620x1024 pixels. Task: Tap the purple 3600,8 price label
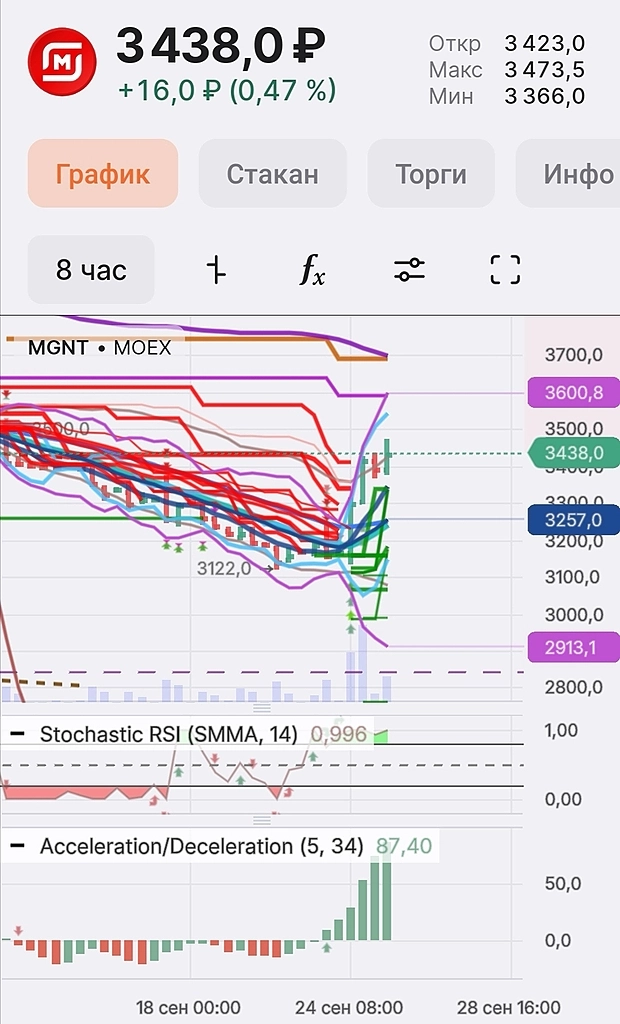coord(573,392)
